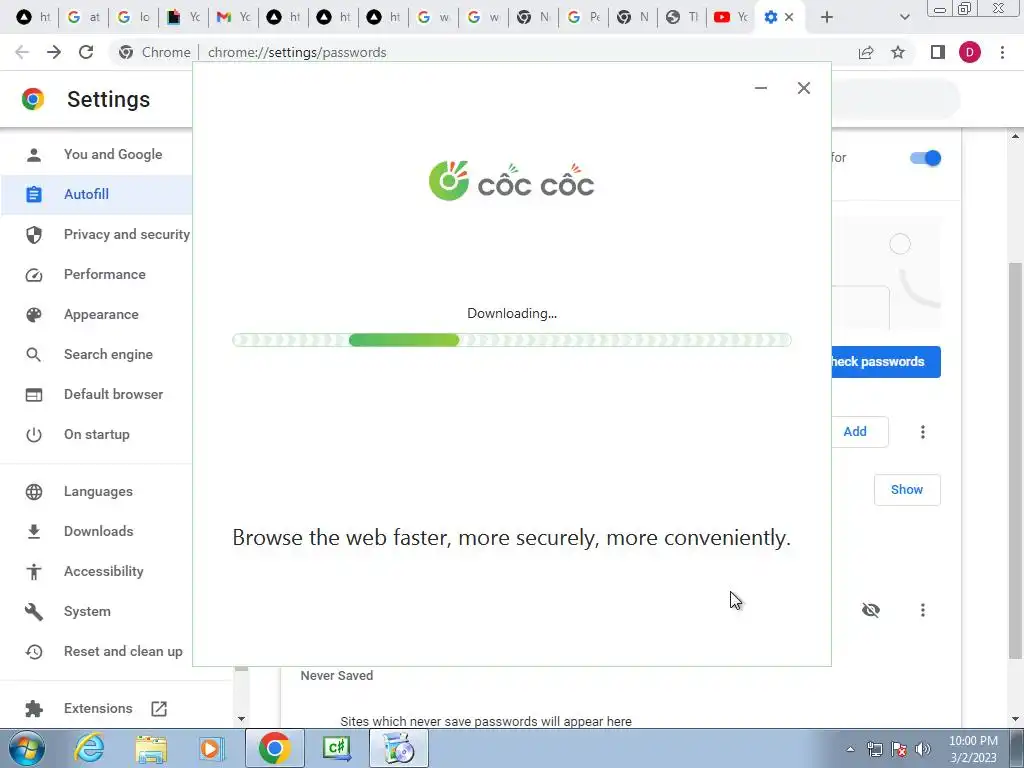The height and width of the screenshot is (768, 1024).
Task: Open Accessibility settings
Action: pyautogui.click(x=103, y=571)
